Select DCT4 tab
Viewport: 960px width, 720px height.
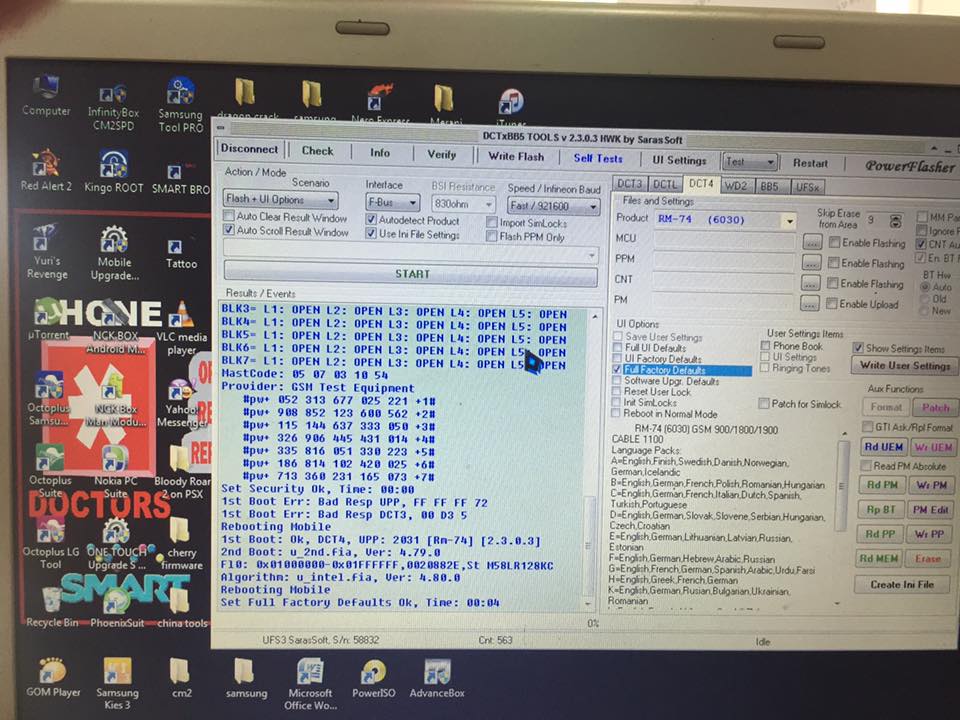[701, 184]
